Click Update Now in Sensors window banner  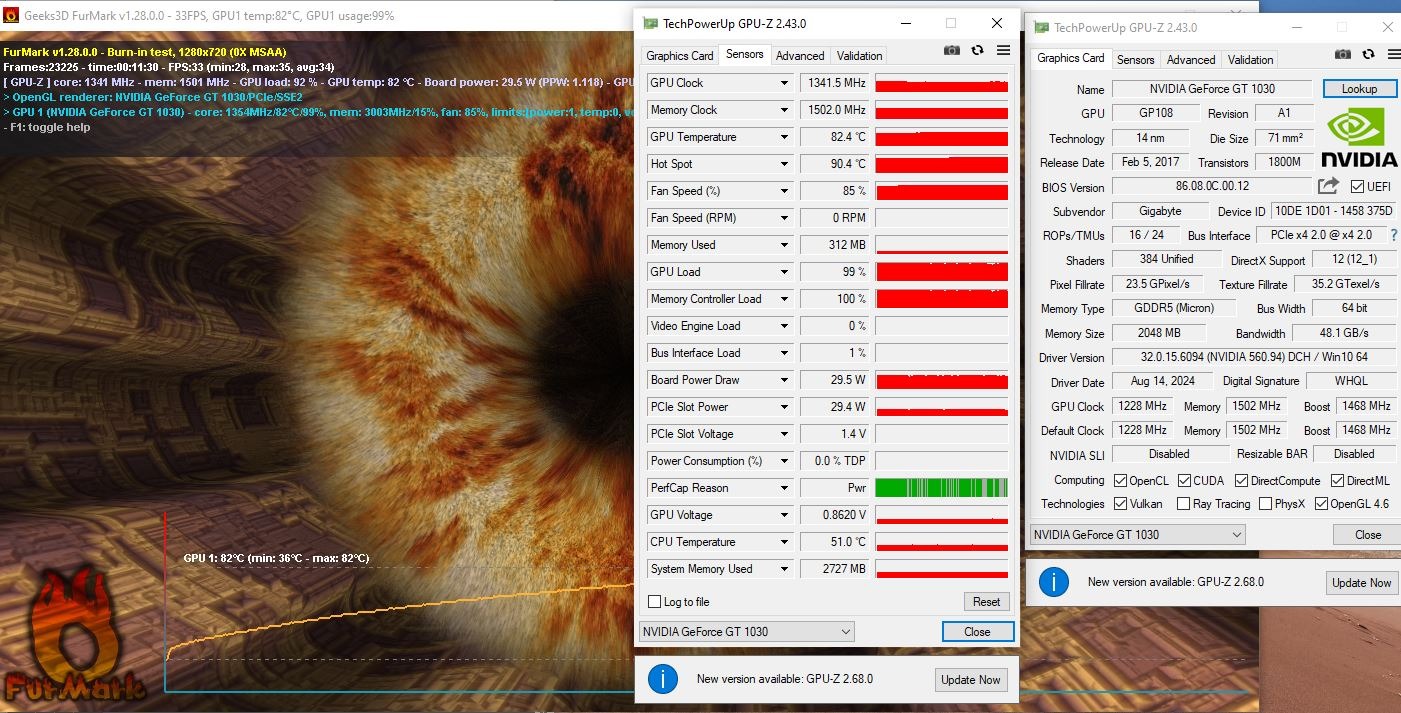click(970, 680)
